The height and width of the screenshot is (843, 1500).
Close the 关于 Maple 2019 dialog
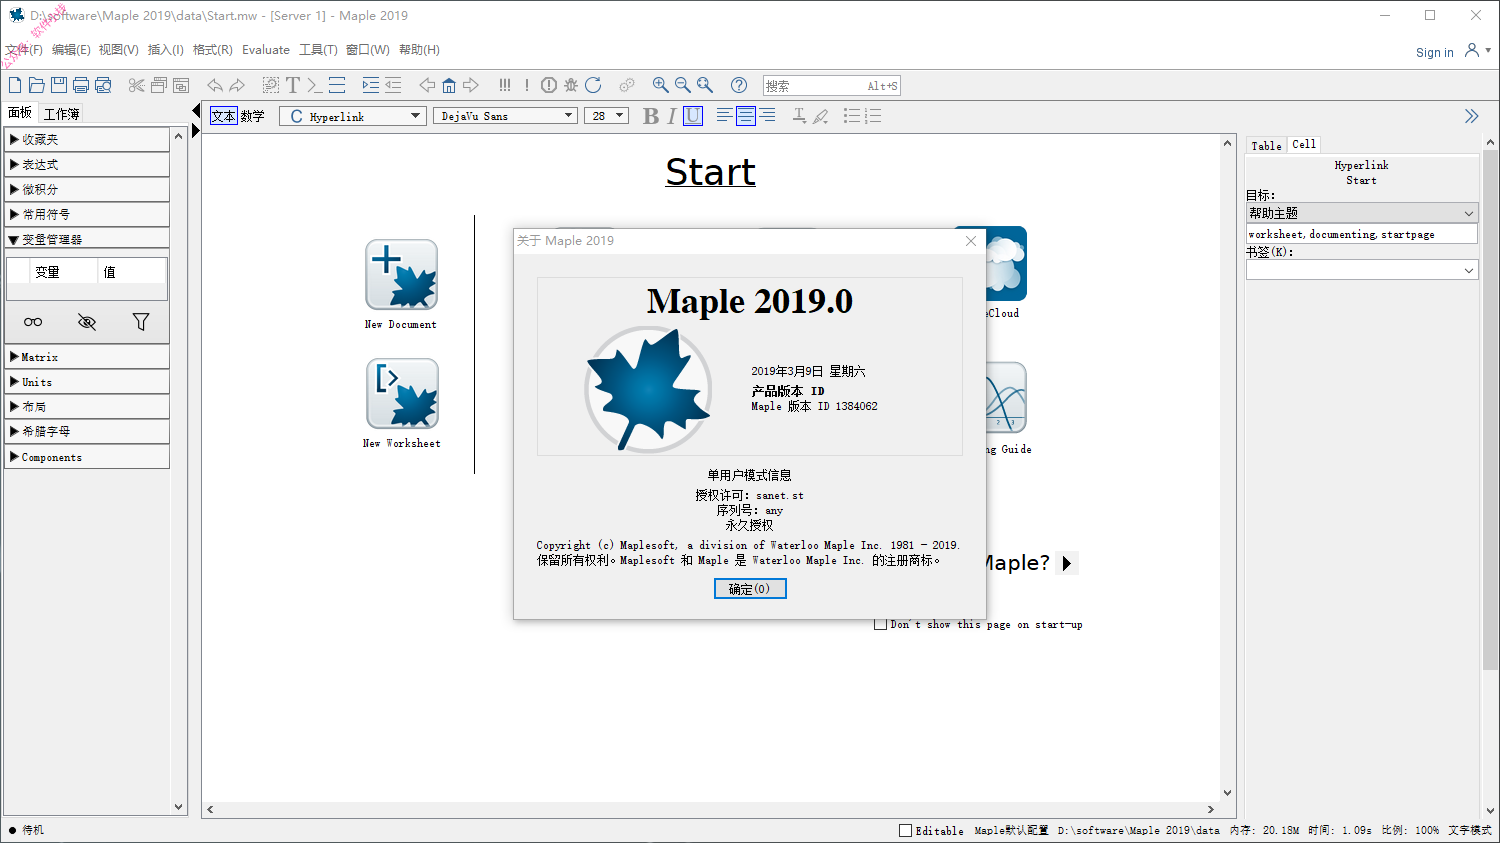[x=970, y=241]
